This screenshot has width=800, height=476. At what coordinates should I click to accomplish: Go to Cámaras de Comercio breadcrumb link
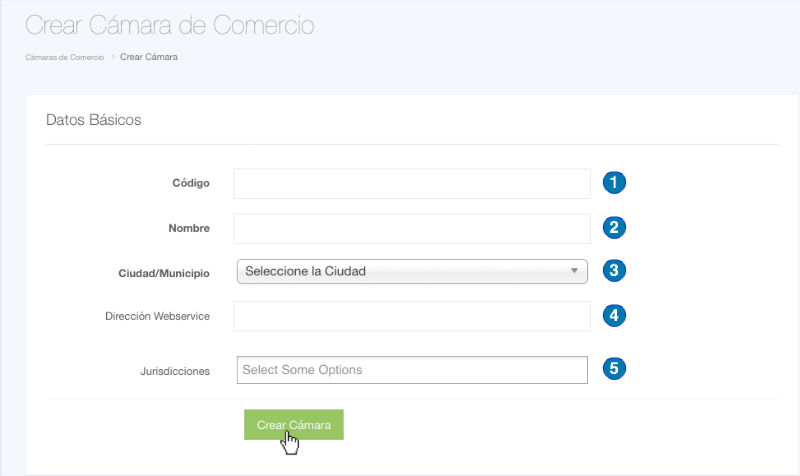(65, 57)
